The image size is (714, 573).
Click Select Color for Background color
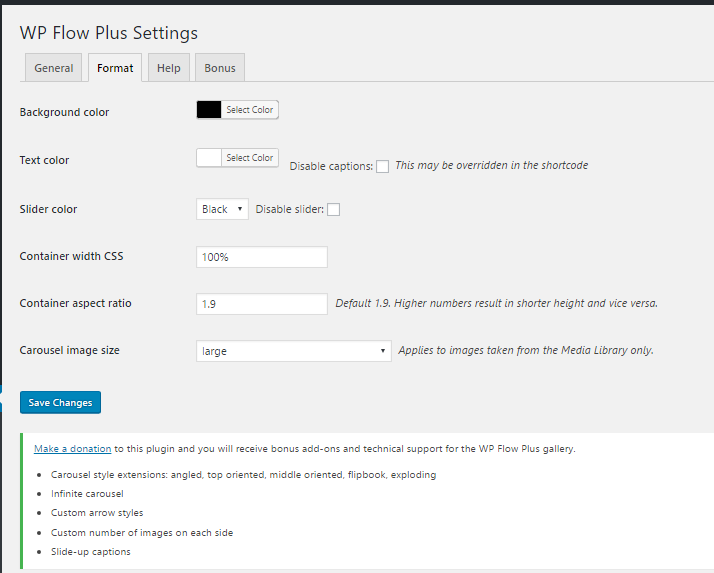click(x=250, y=110)
